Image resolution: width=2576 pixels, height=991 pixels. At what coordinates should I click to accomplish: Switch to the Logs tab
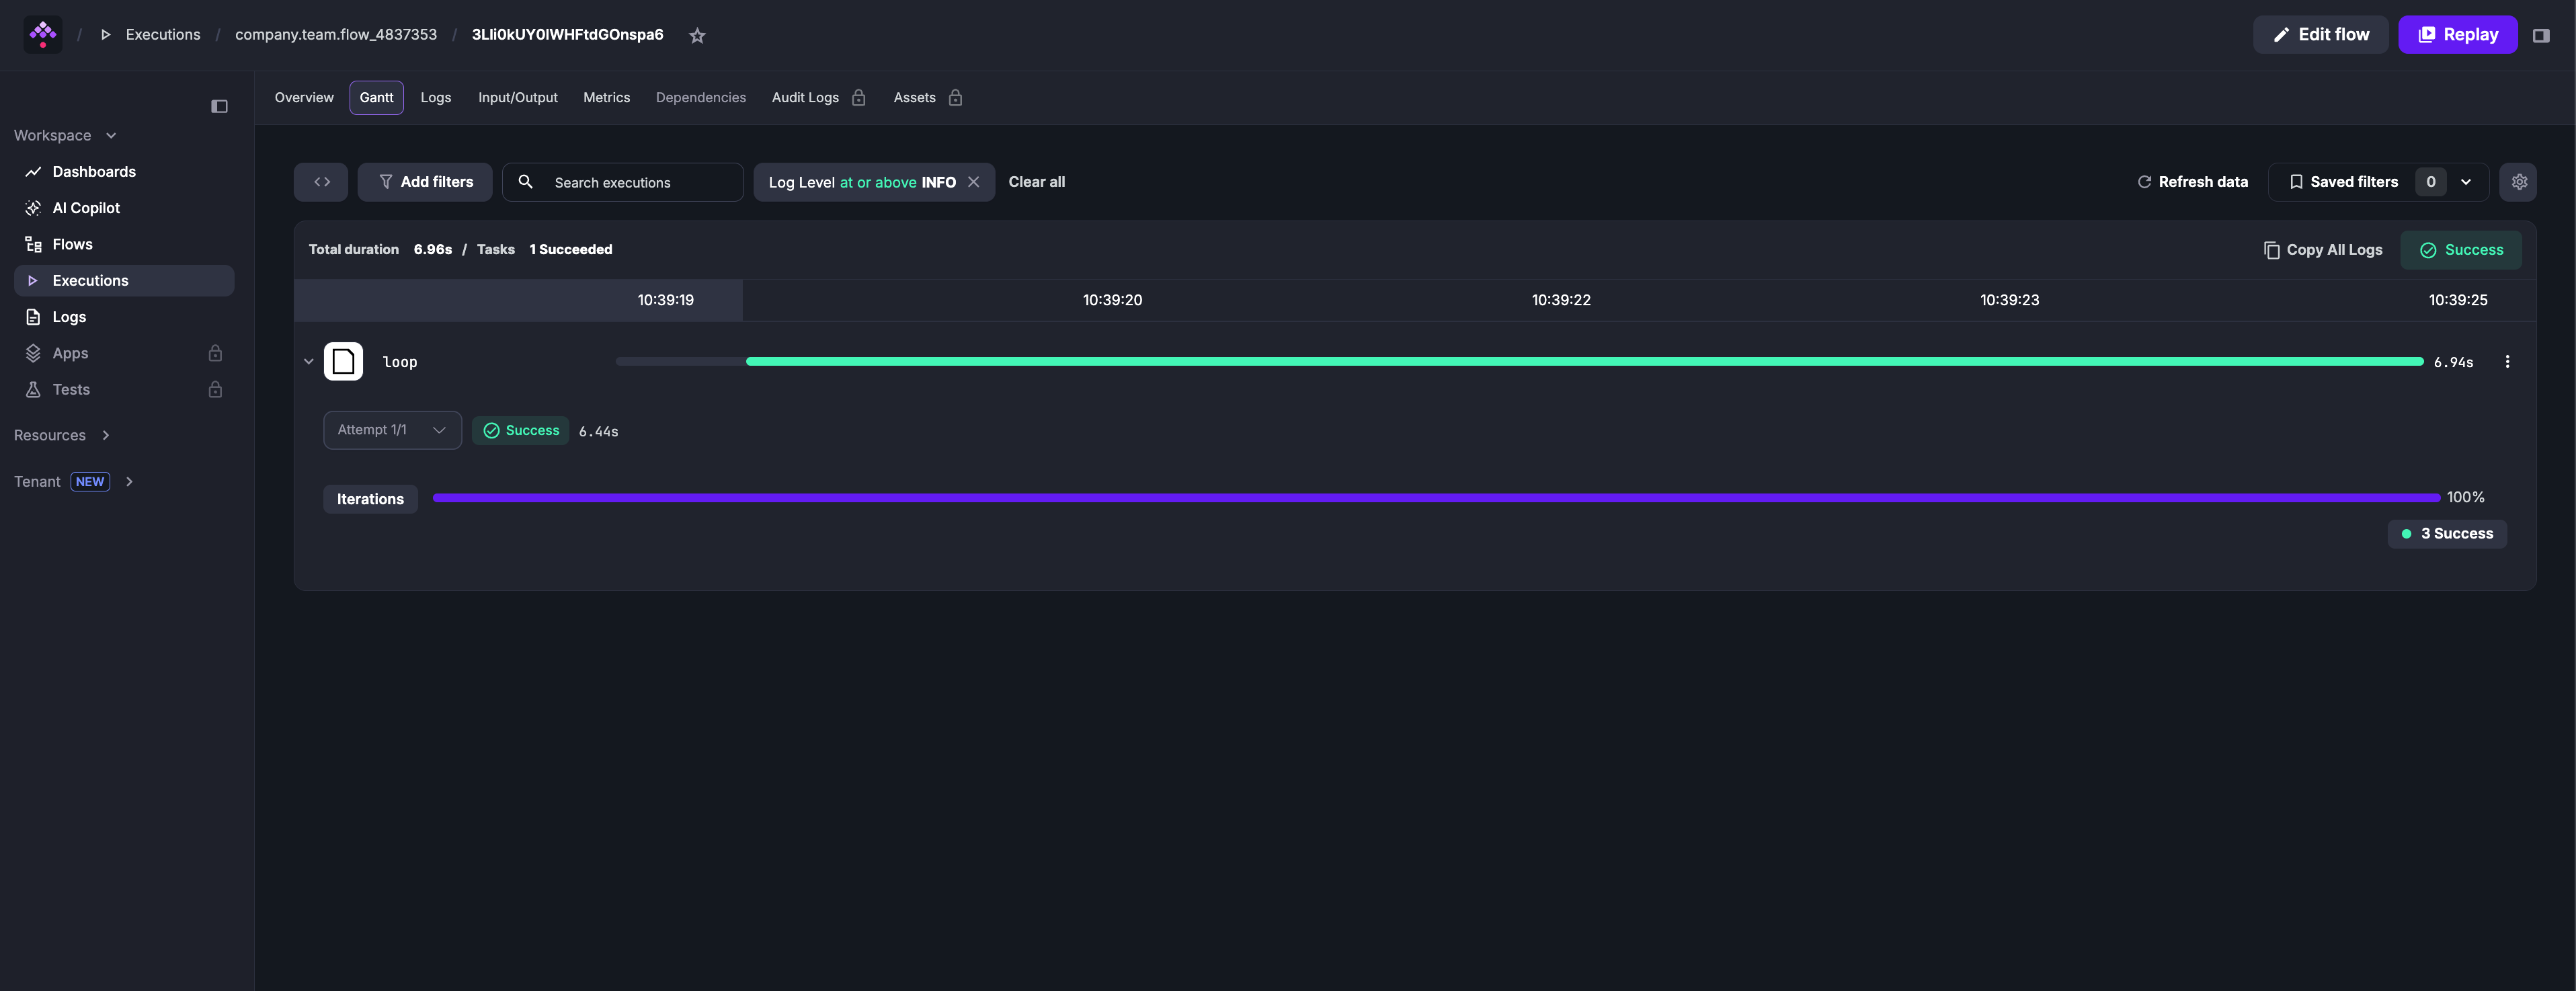tap(435, 98)
